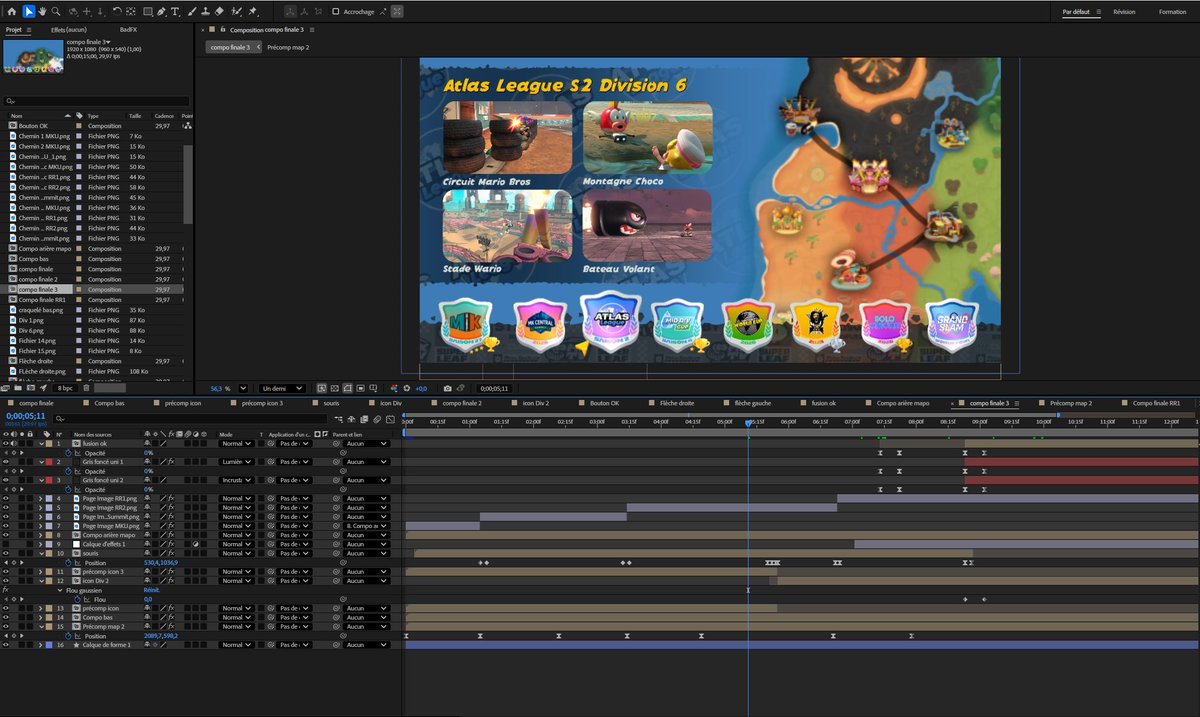Select the Text tool
The width and height of the screenshot is (1200, 717).
(x=175, y=11)
